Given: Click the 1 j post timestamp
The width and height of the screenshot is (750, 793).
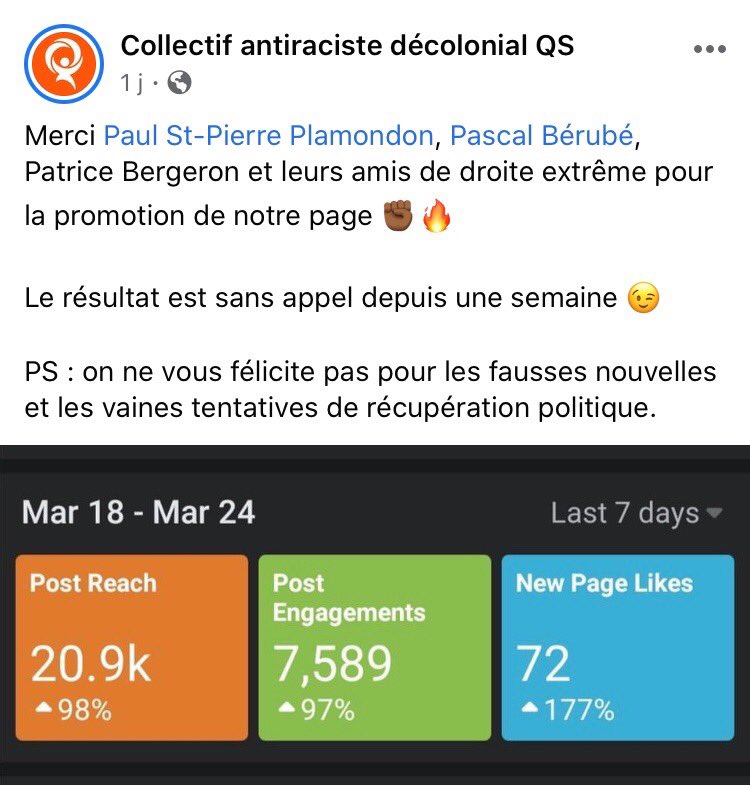Looking at the screenshot, I should [131, 84].
